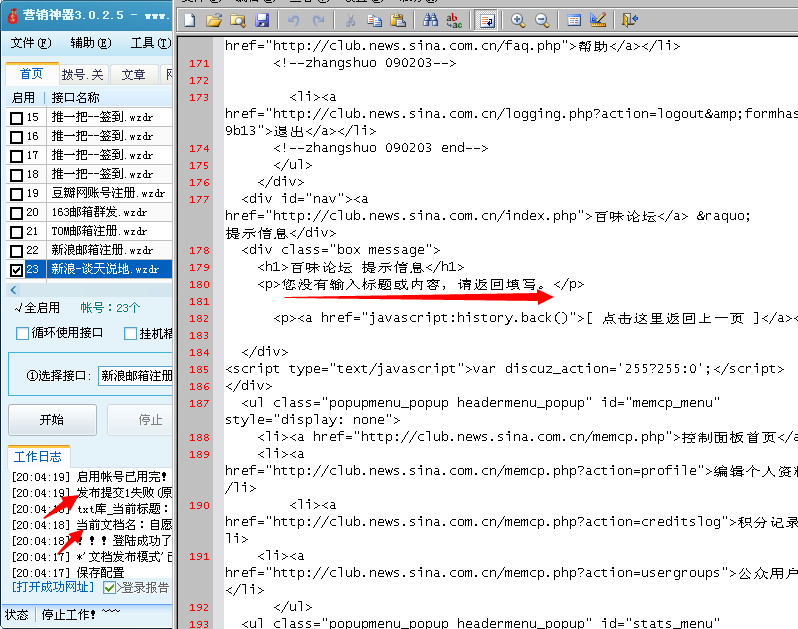Image resolution: width=798 pixels, height=629 pixels.
Task: Open a file with the folder icon
Action: click(214, 20)
